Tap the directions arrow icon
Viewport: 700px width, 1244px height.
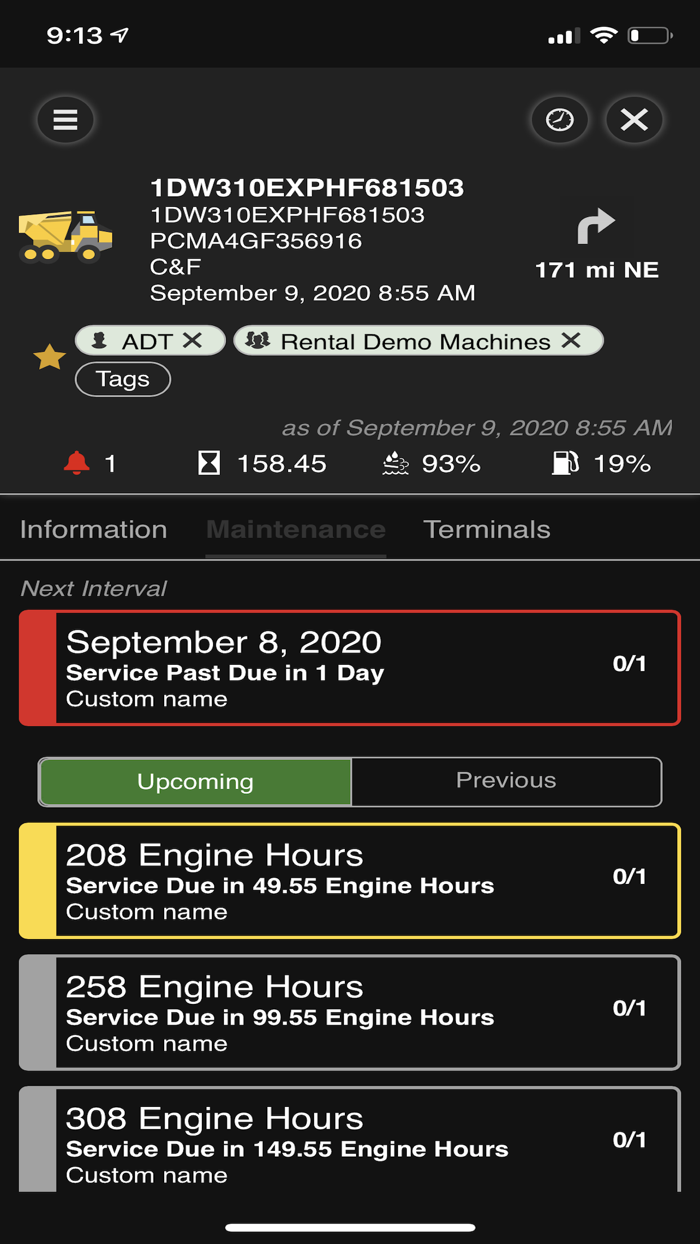[596, 227]
